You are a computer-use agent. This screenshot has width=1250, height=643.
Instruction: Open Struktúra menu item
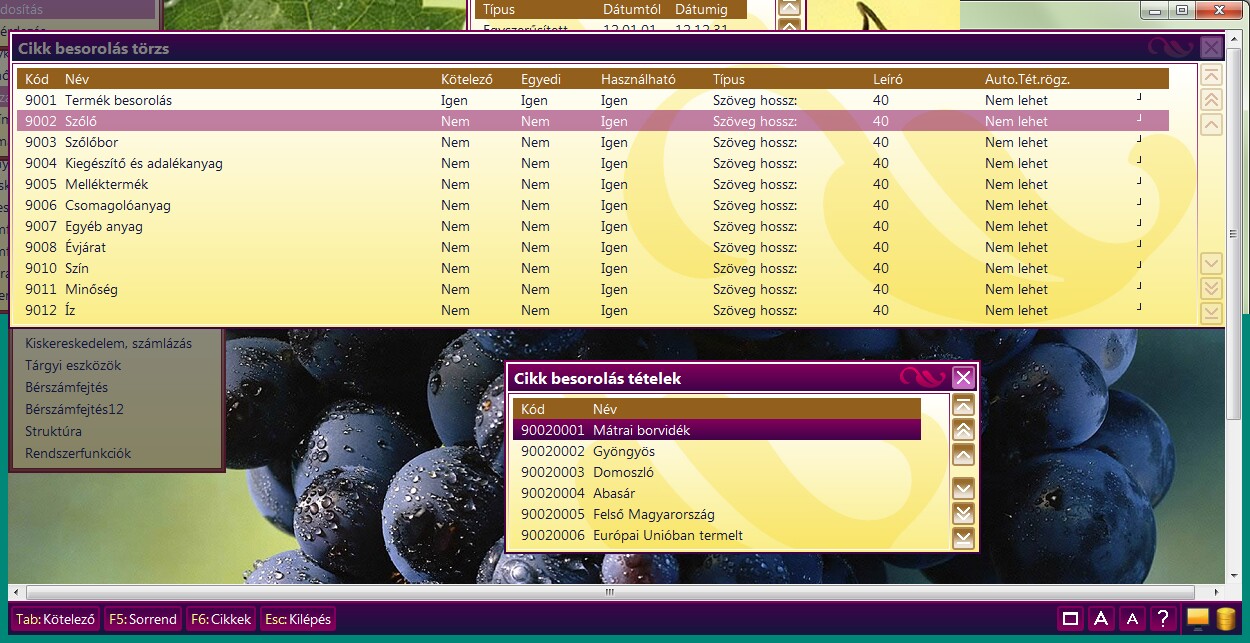(53, 431)
